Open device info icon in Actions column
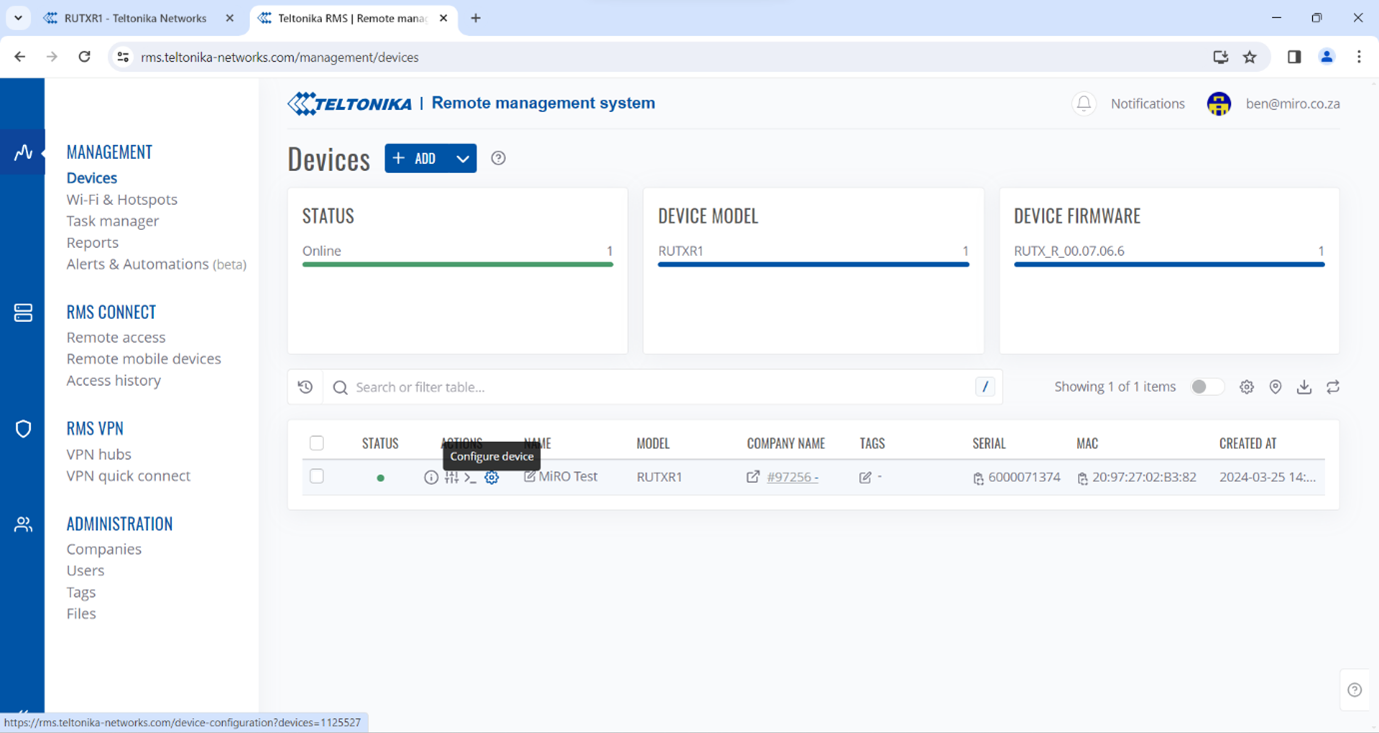Image resolution: width=1379 pixels, height=733 pixels. click(431, 478)
